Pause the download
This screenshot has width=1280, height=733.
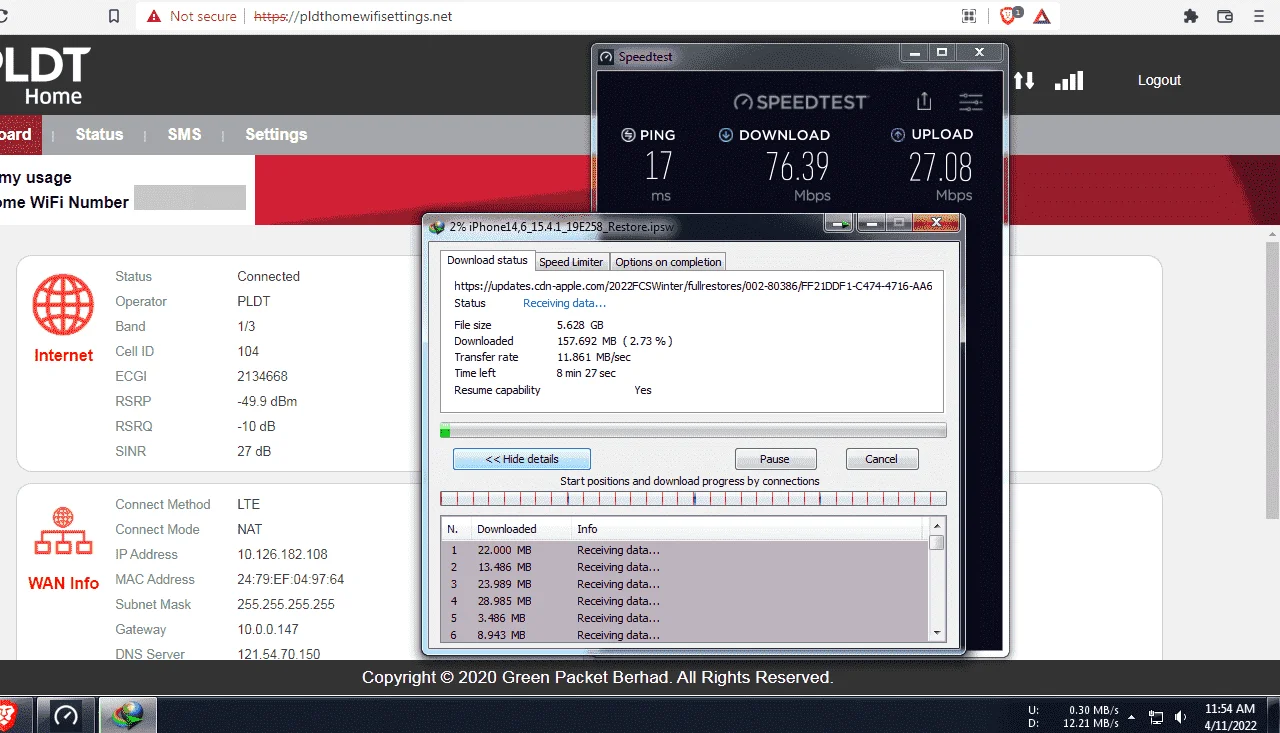[775, 459]
